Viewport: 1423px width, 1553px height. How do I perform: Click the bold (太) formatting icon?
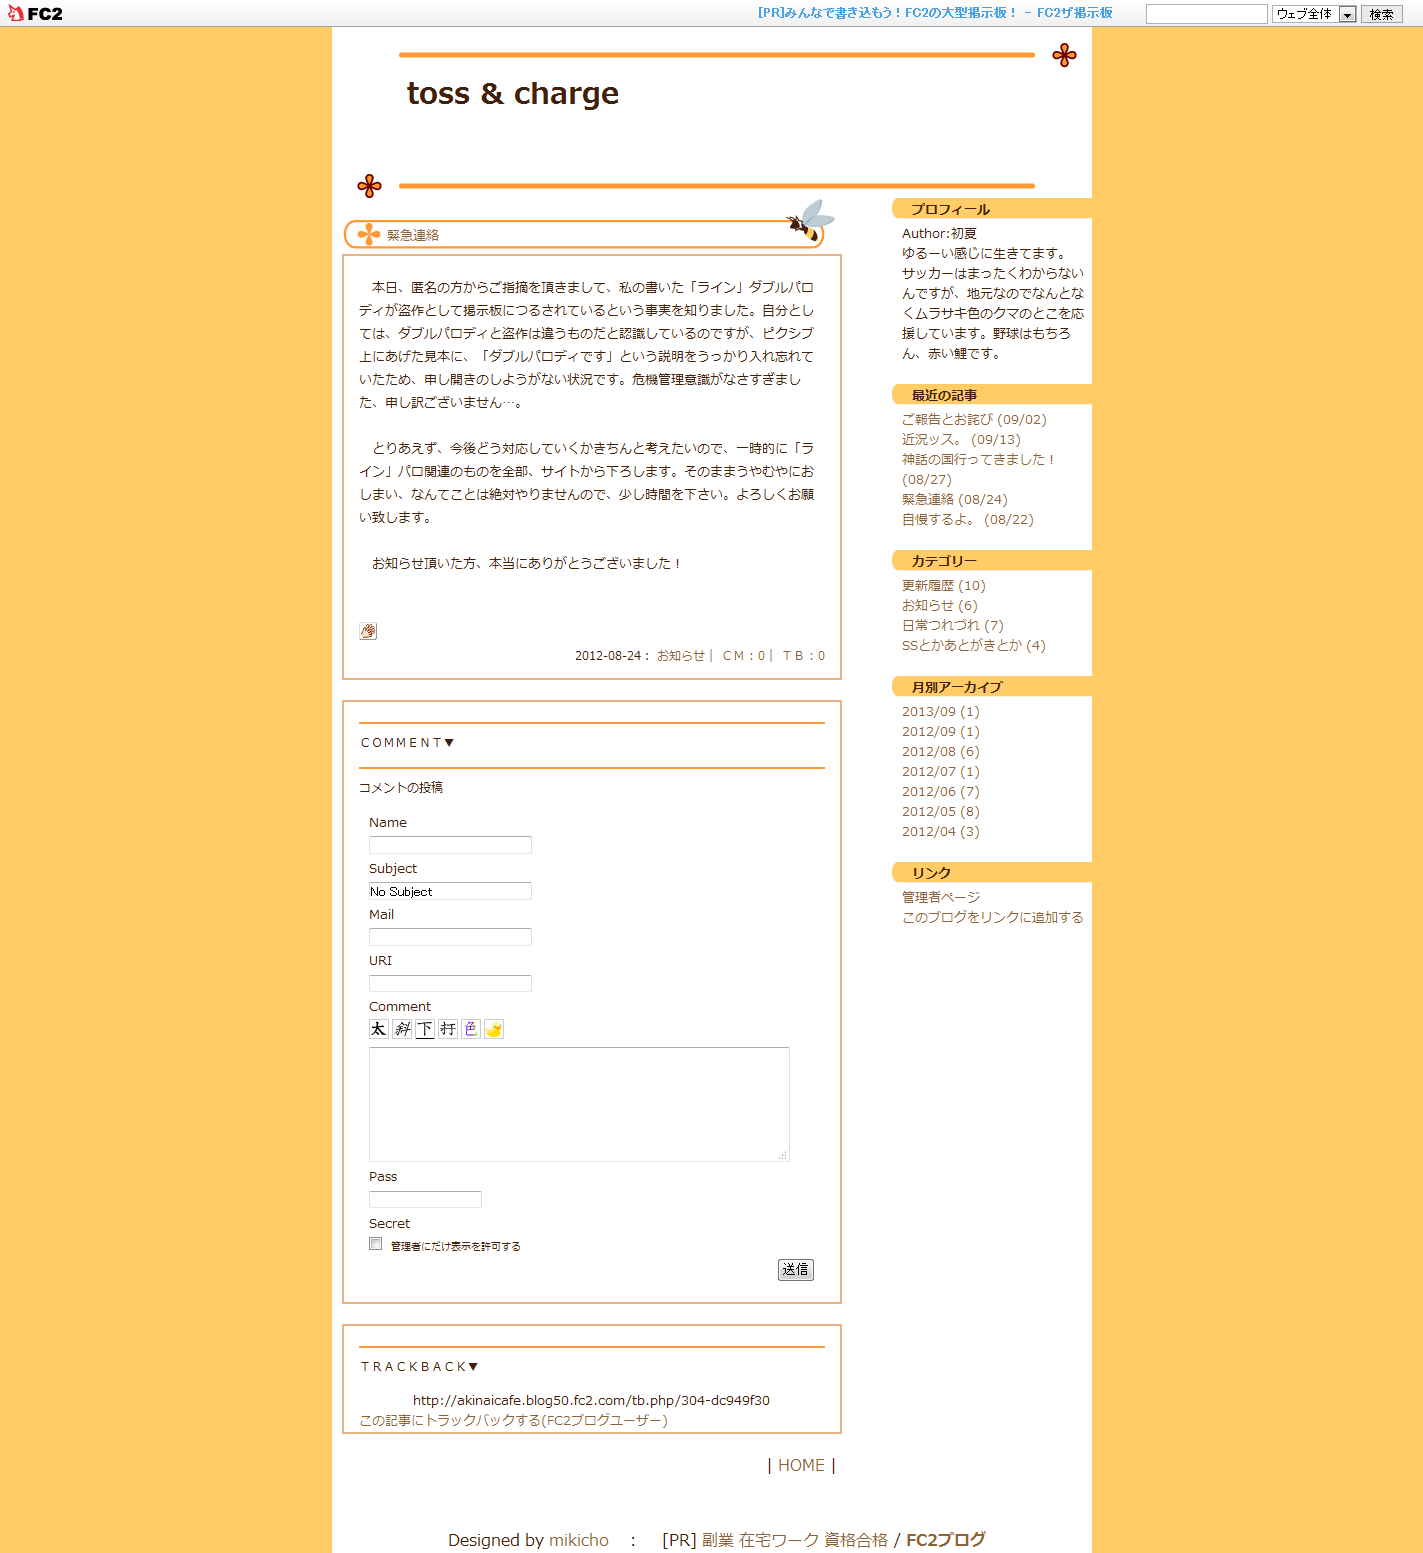point(378,1029)
